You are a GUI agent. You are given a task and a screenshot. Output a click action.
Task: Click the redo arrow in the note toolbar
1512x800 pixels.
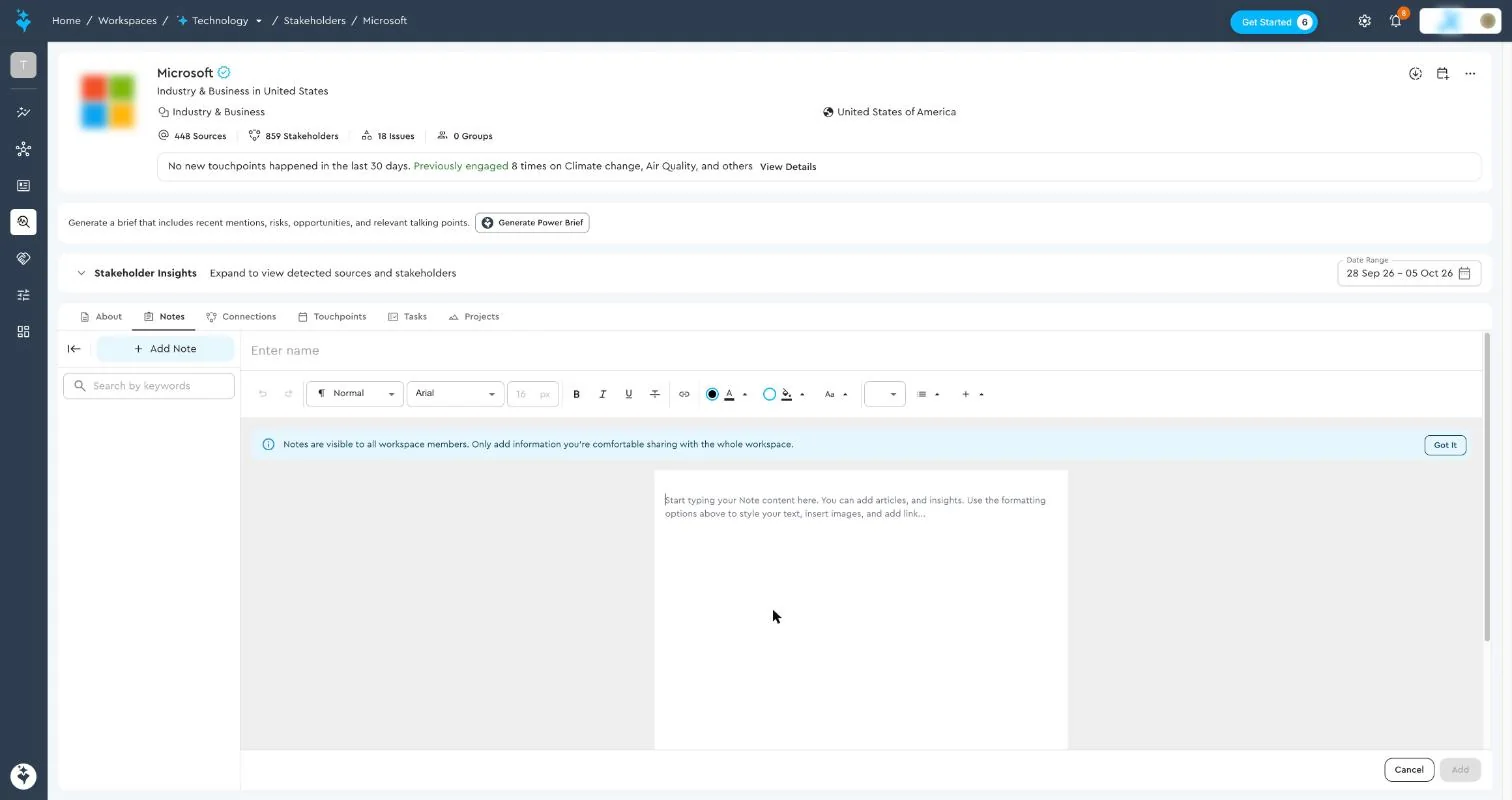[288, 394]
